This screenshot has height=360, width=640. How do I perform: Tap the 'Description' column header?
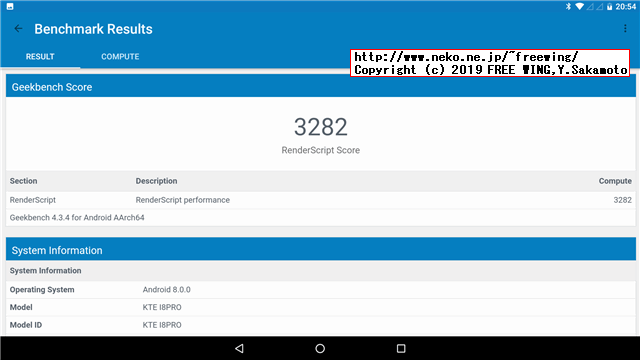156,181
